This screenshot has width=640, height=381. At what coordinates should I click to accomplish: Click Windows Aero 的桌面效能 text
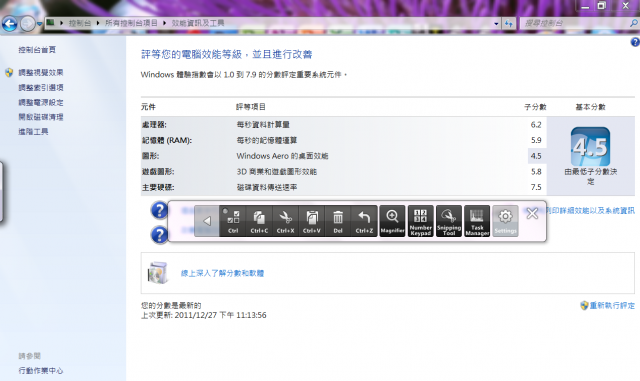(282, 156)
